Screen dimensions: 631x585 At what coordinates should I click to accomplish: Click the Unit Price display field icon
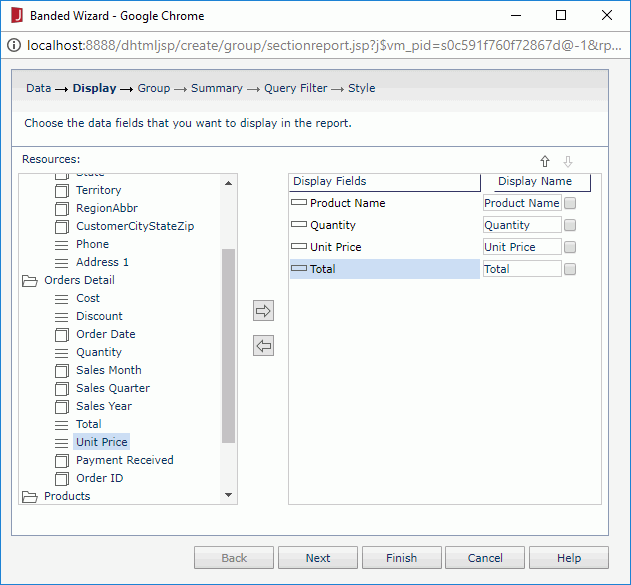coord(299,246)
